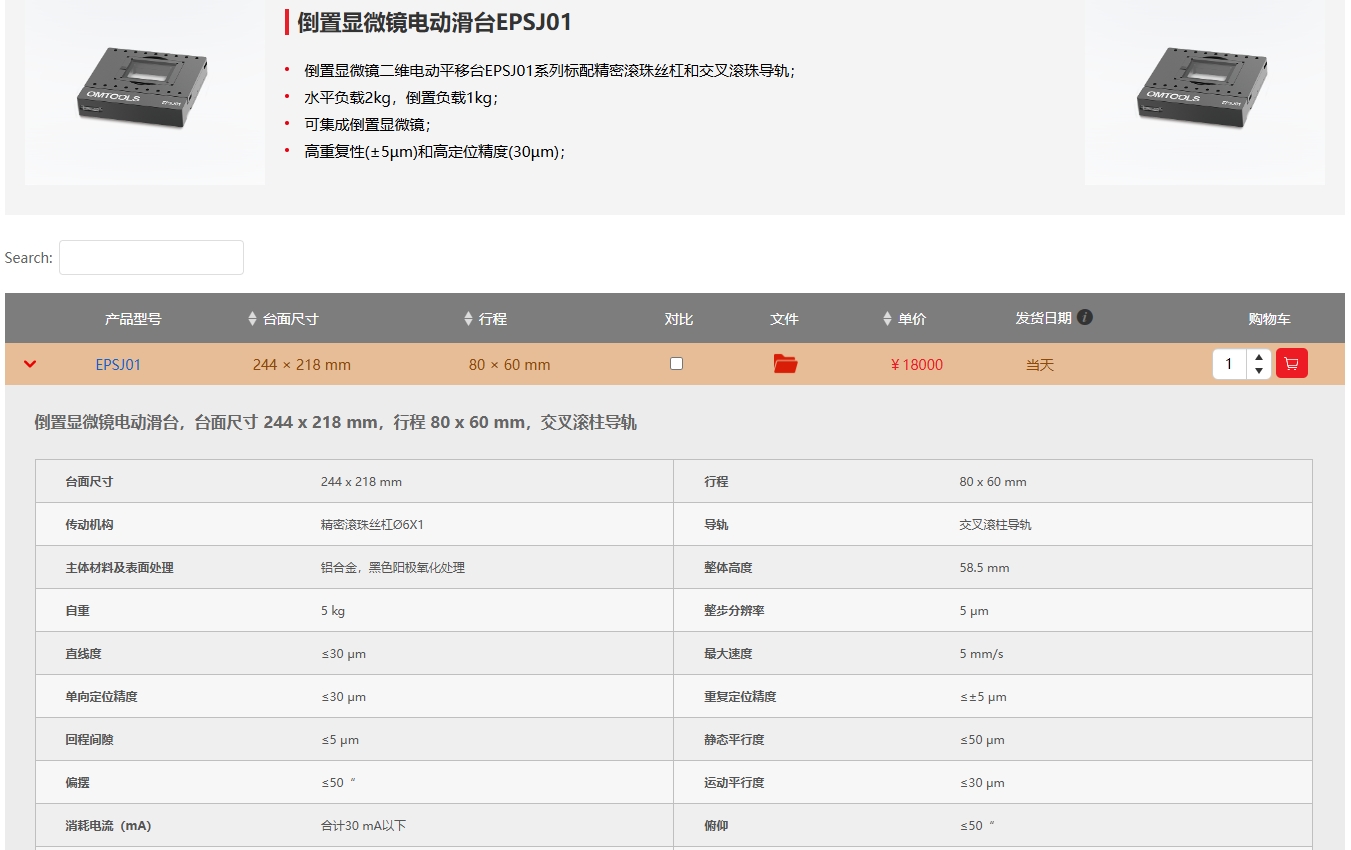Click the ¥18000 price in EPSJ01 row
The width and height of the screenshot is (1351, 850).
916,365
